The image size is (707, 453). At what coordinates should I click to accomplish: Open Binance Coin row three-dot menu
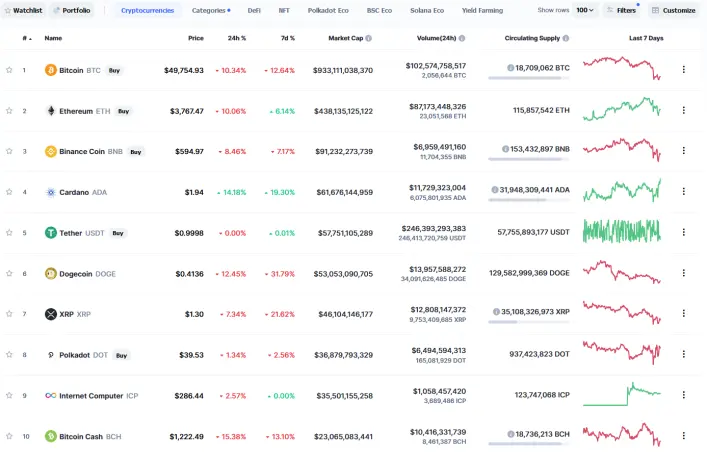click(x=684, y=151)
